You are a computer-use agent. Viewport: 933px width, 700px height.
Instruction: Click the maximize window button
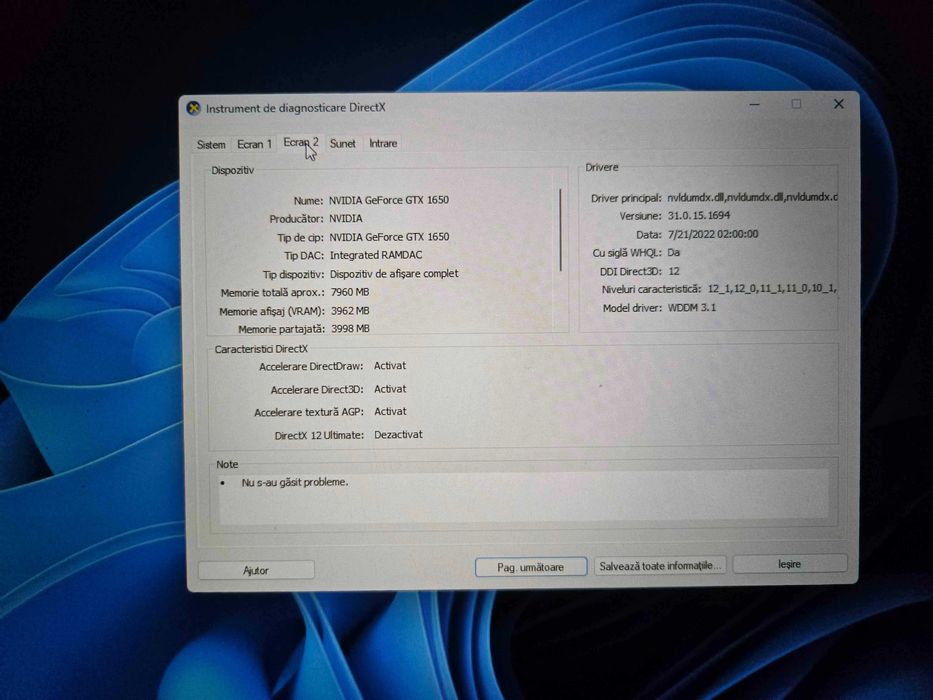(796, 104)
